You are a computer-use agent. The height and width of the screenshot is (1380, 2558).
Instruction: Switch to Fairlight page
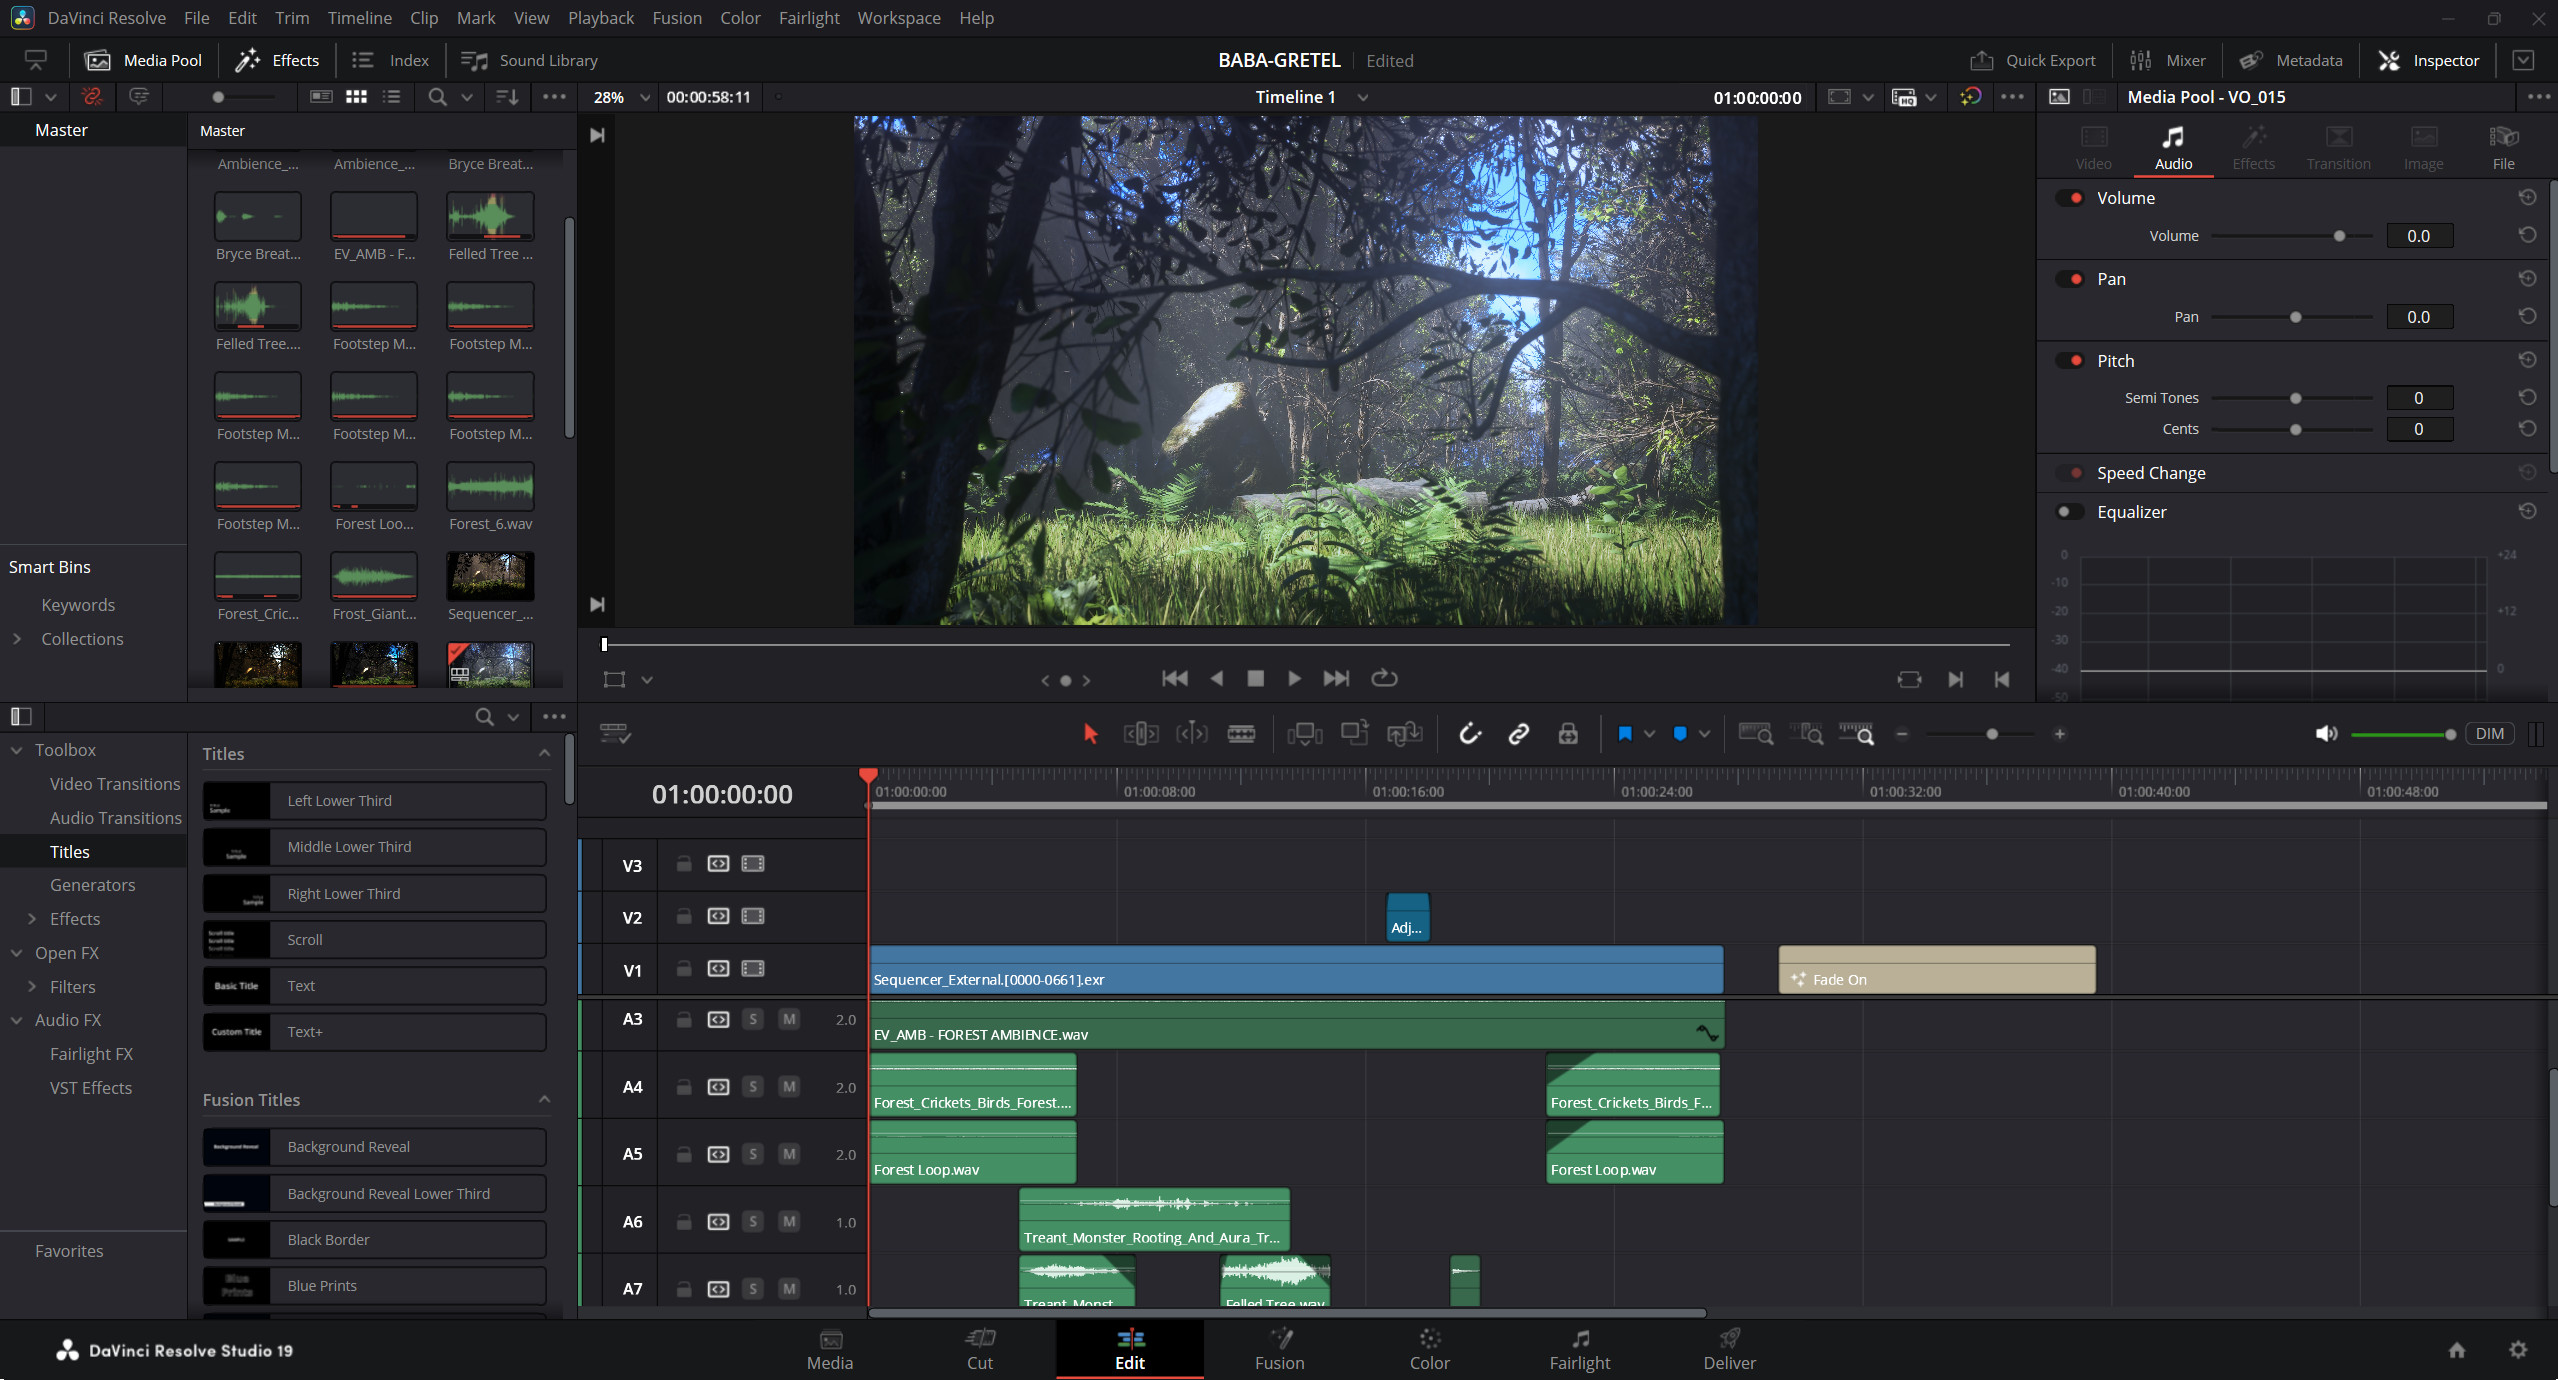[1579, 1349]
